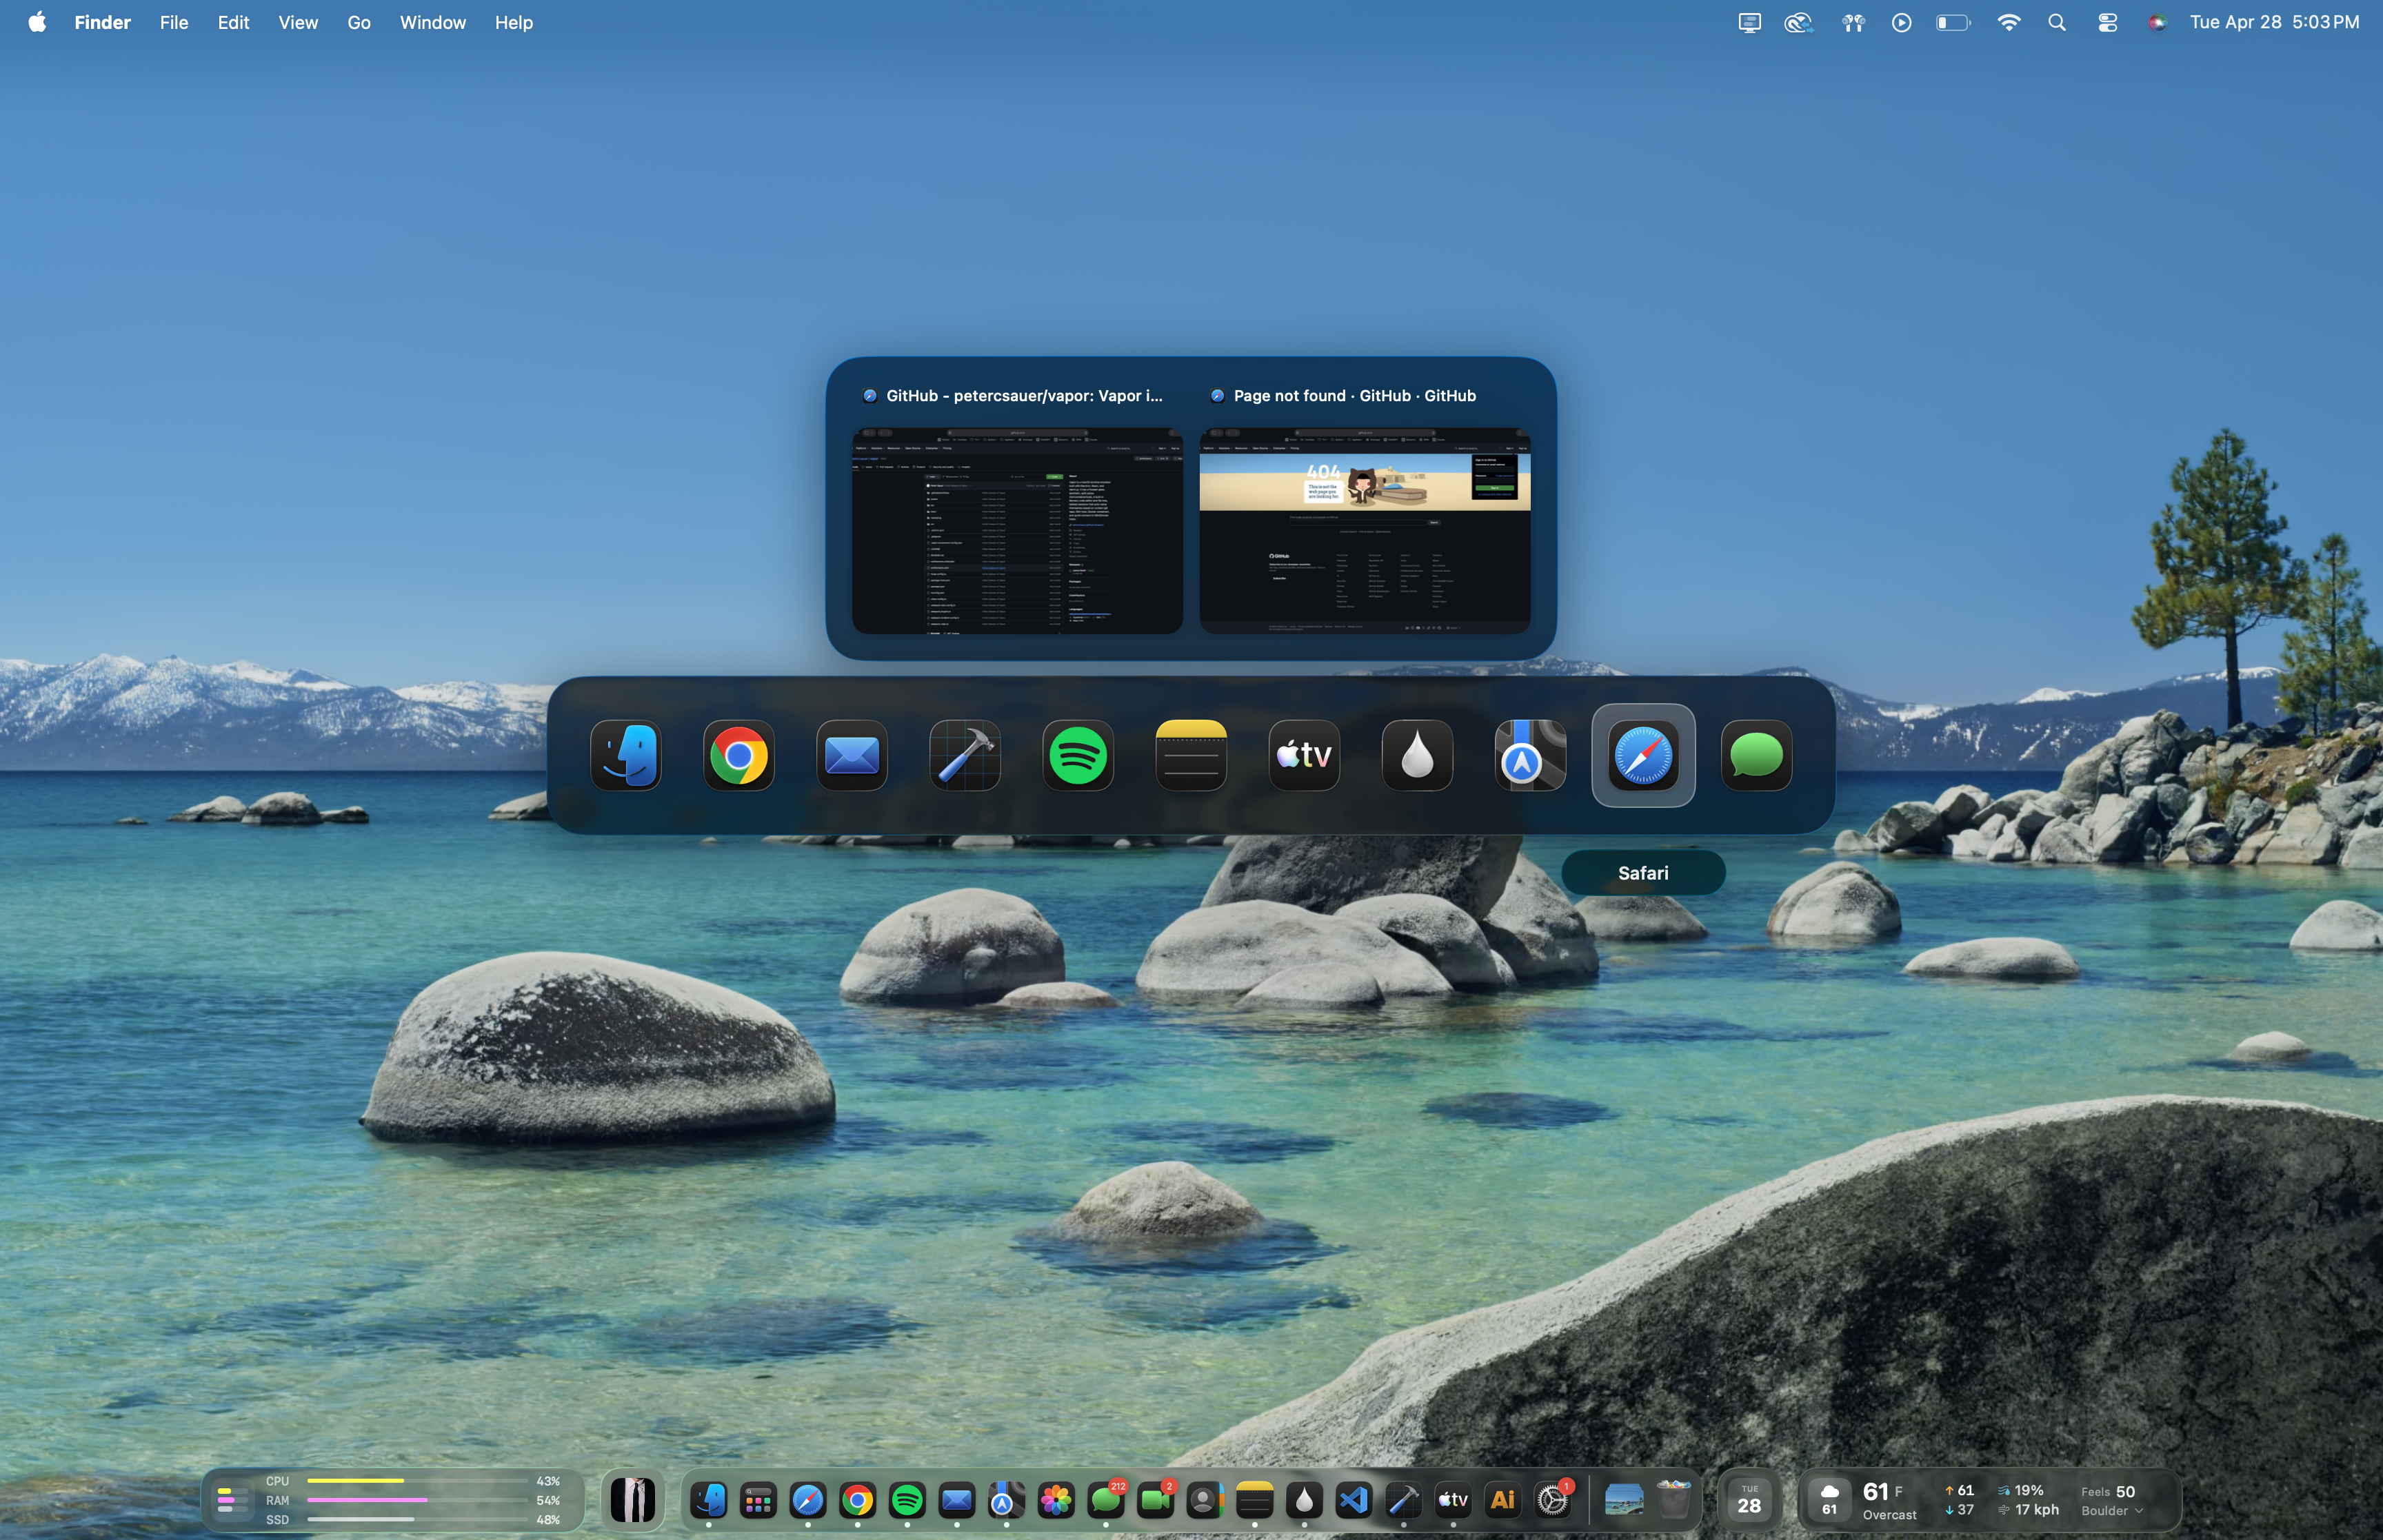Switch to Apple TV in app switcher
This screenshot has height=1540, width=2383.
click(x=1304, y=756)
